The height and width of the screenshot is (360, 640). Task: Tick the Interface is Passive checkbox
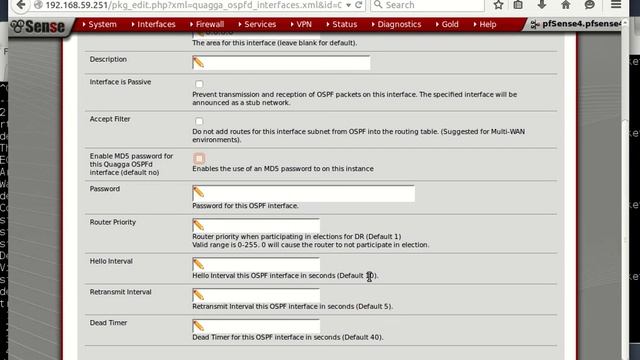click(199, 84)
